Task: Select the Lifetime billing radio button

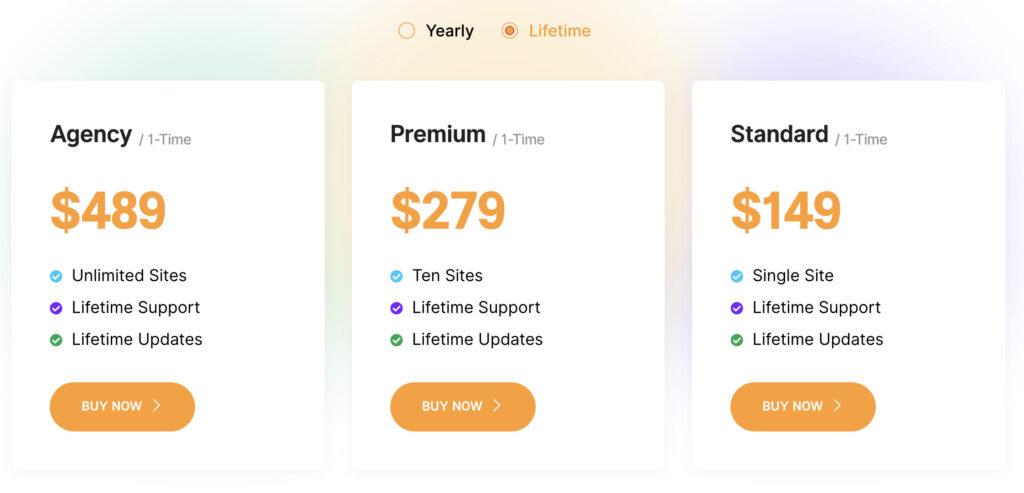Action: (510, 31)
